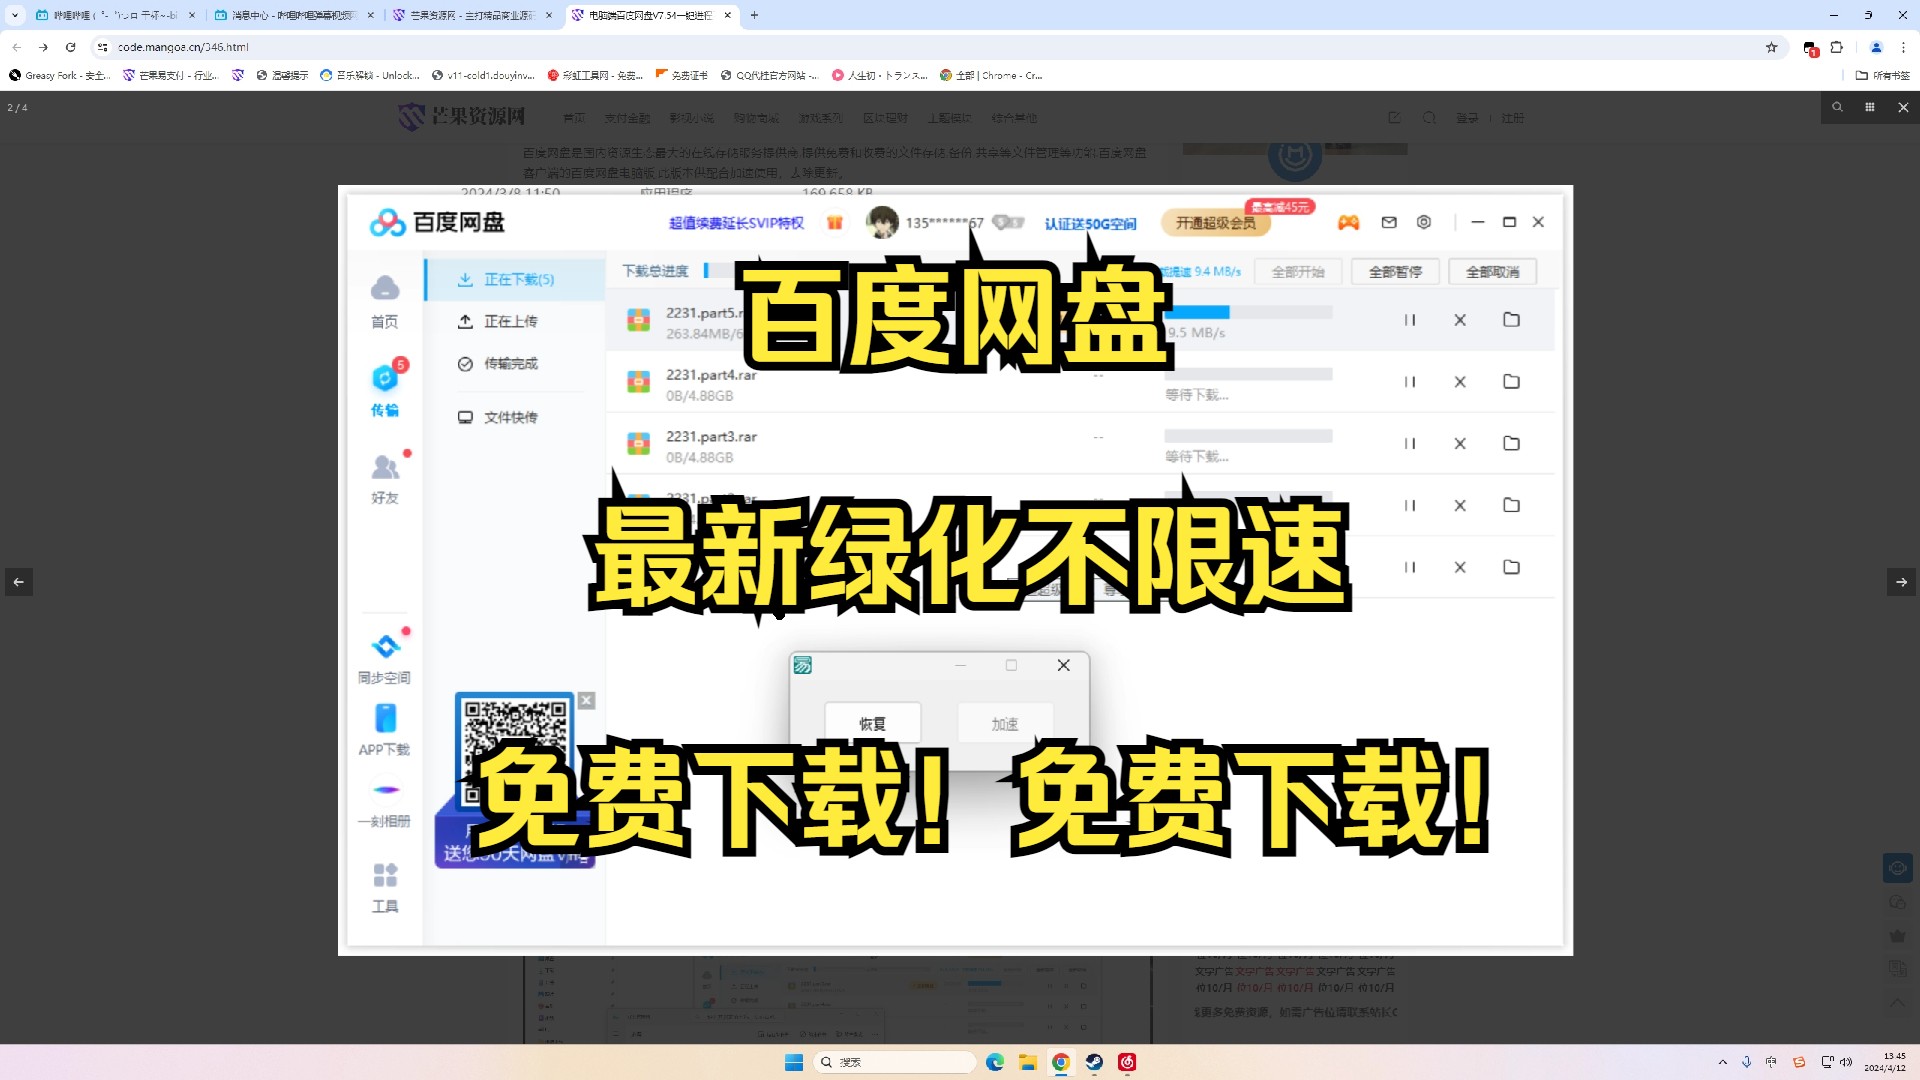Go to the next image in lightbox
Viewport: 1920px width, 1080px height.
1901,582
